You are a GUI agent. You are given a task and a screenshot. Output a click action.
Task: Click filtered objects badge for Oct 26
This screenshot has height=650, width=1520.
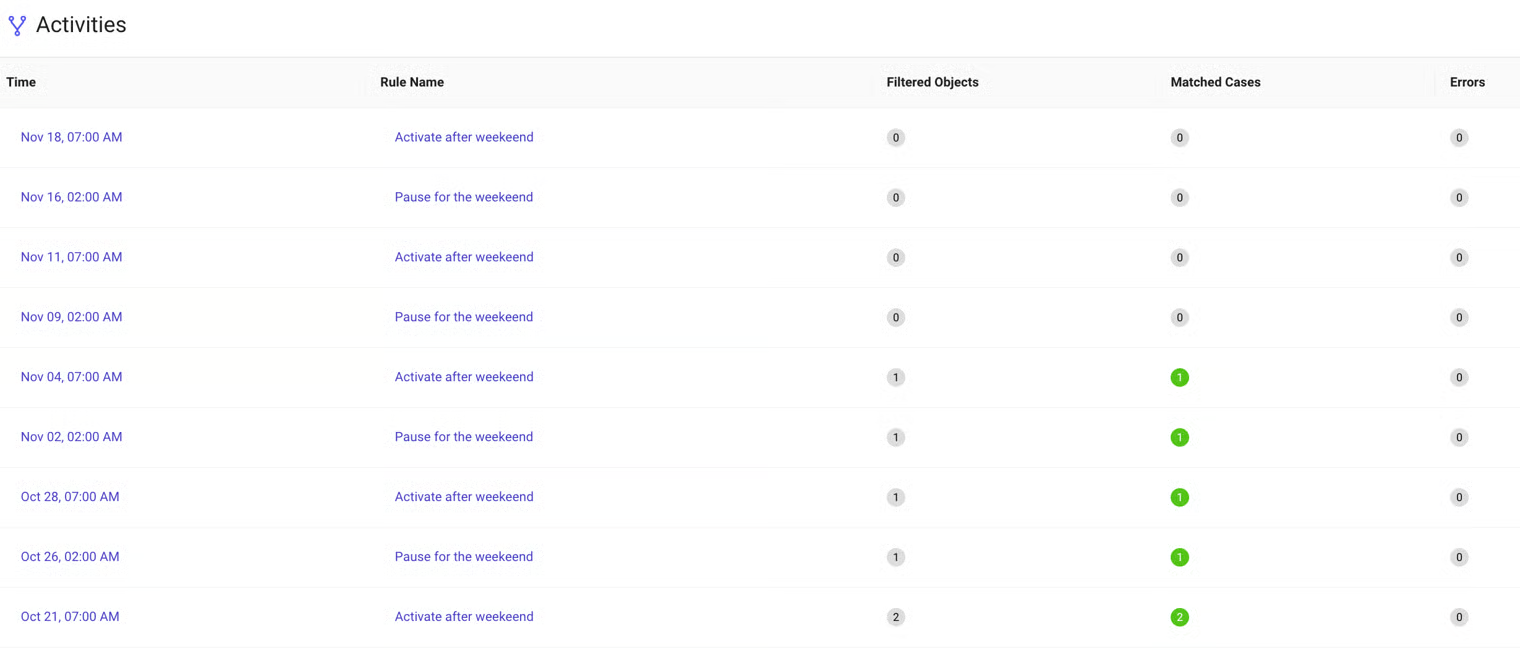[895, 557]
